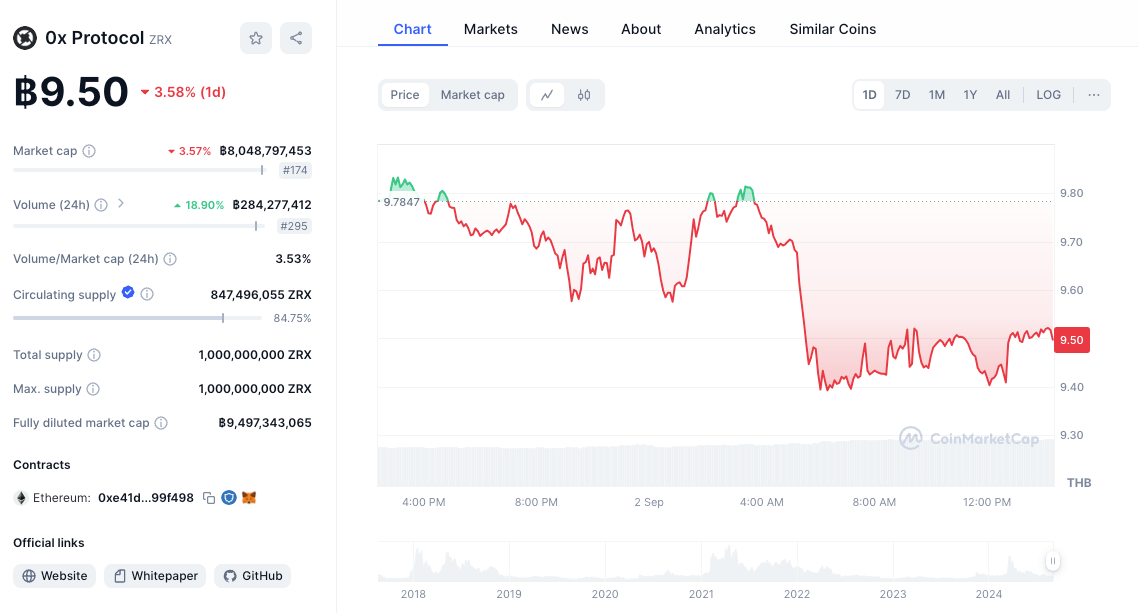Click volume value ฿284,277,412

(272, 205)
